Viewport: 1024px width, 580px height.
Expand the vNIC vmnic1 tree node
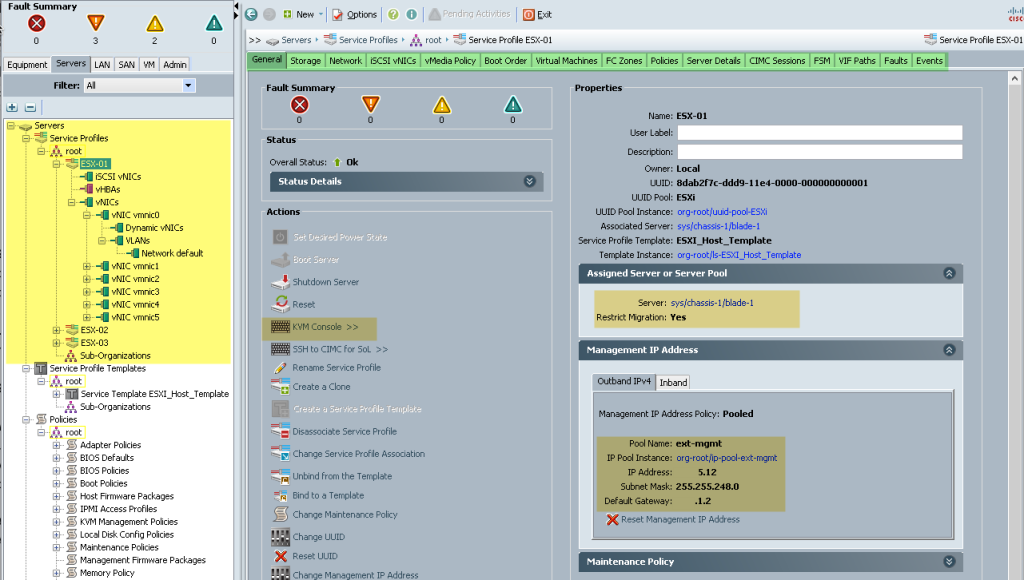(x=87, y=266)
